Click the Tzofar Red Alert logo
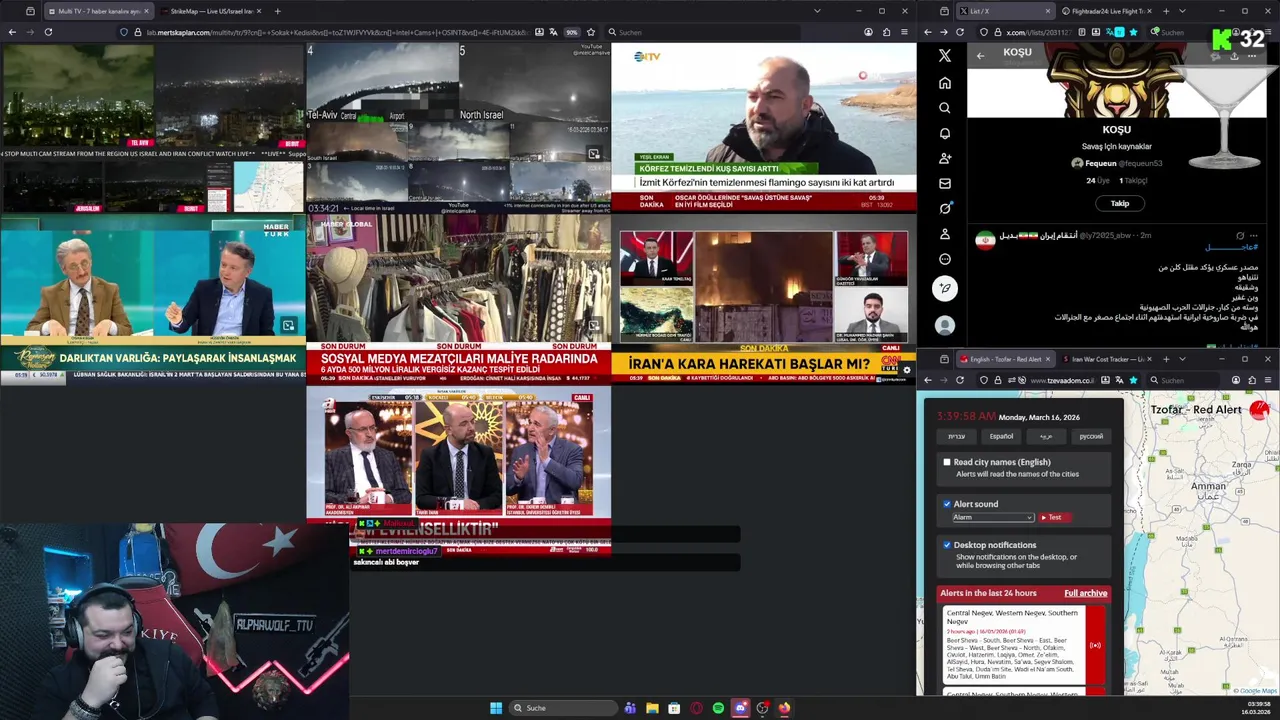Screen dimensions: 1280x720 (1259, 409)
